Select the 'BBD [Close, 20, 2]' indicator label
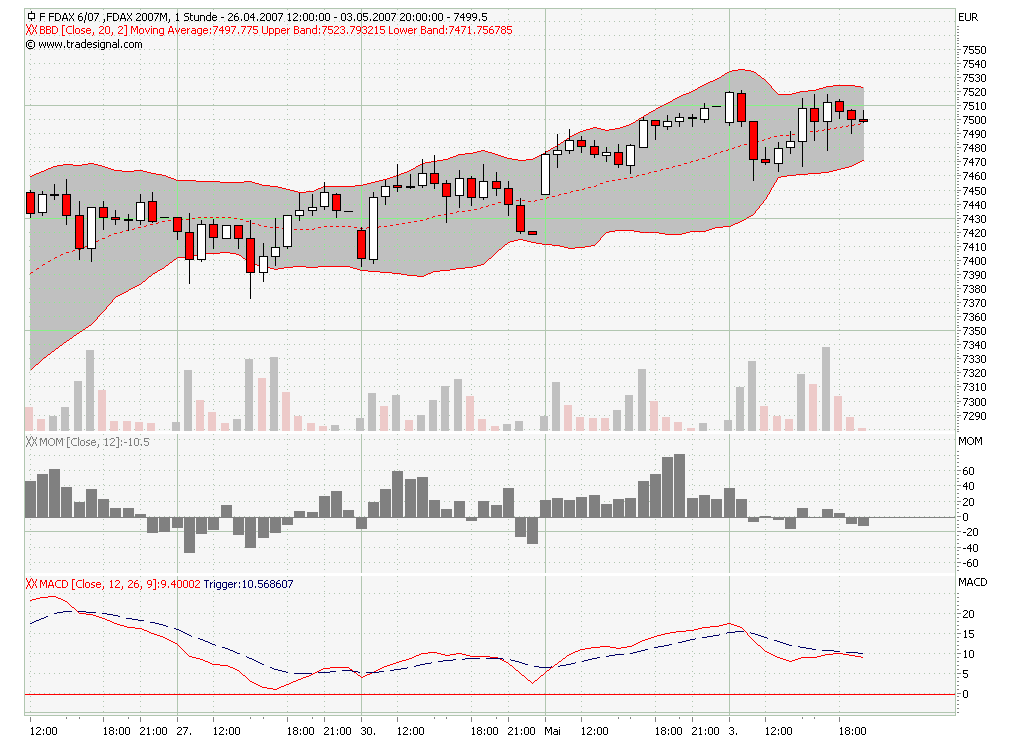Image resolution: width=1014 pixels, height=748 pixels. point(83,30)
